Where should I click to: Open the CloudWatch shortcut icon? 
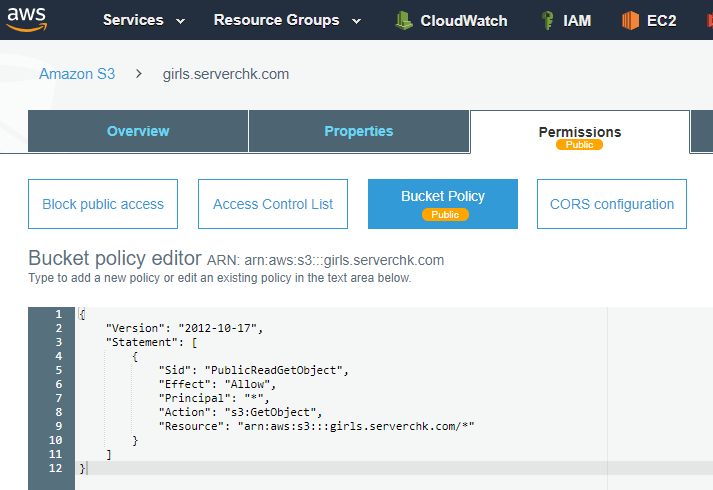pos(403,20)
